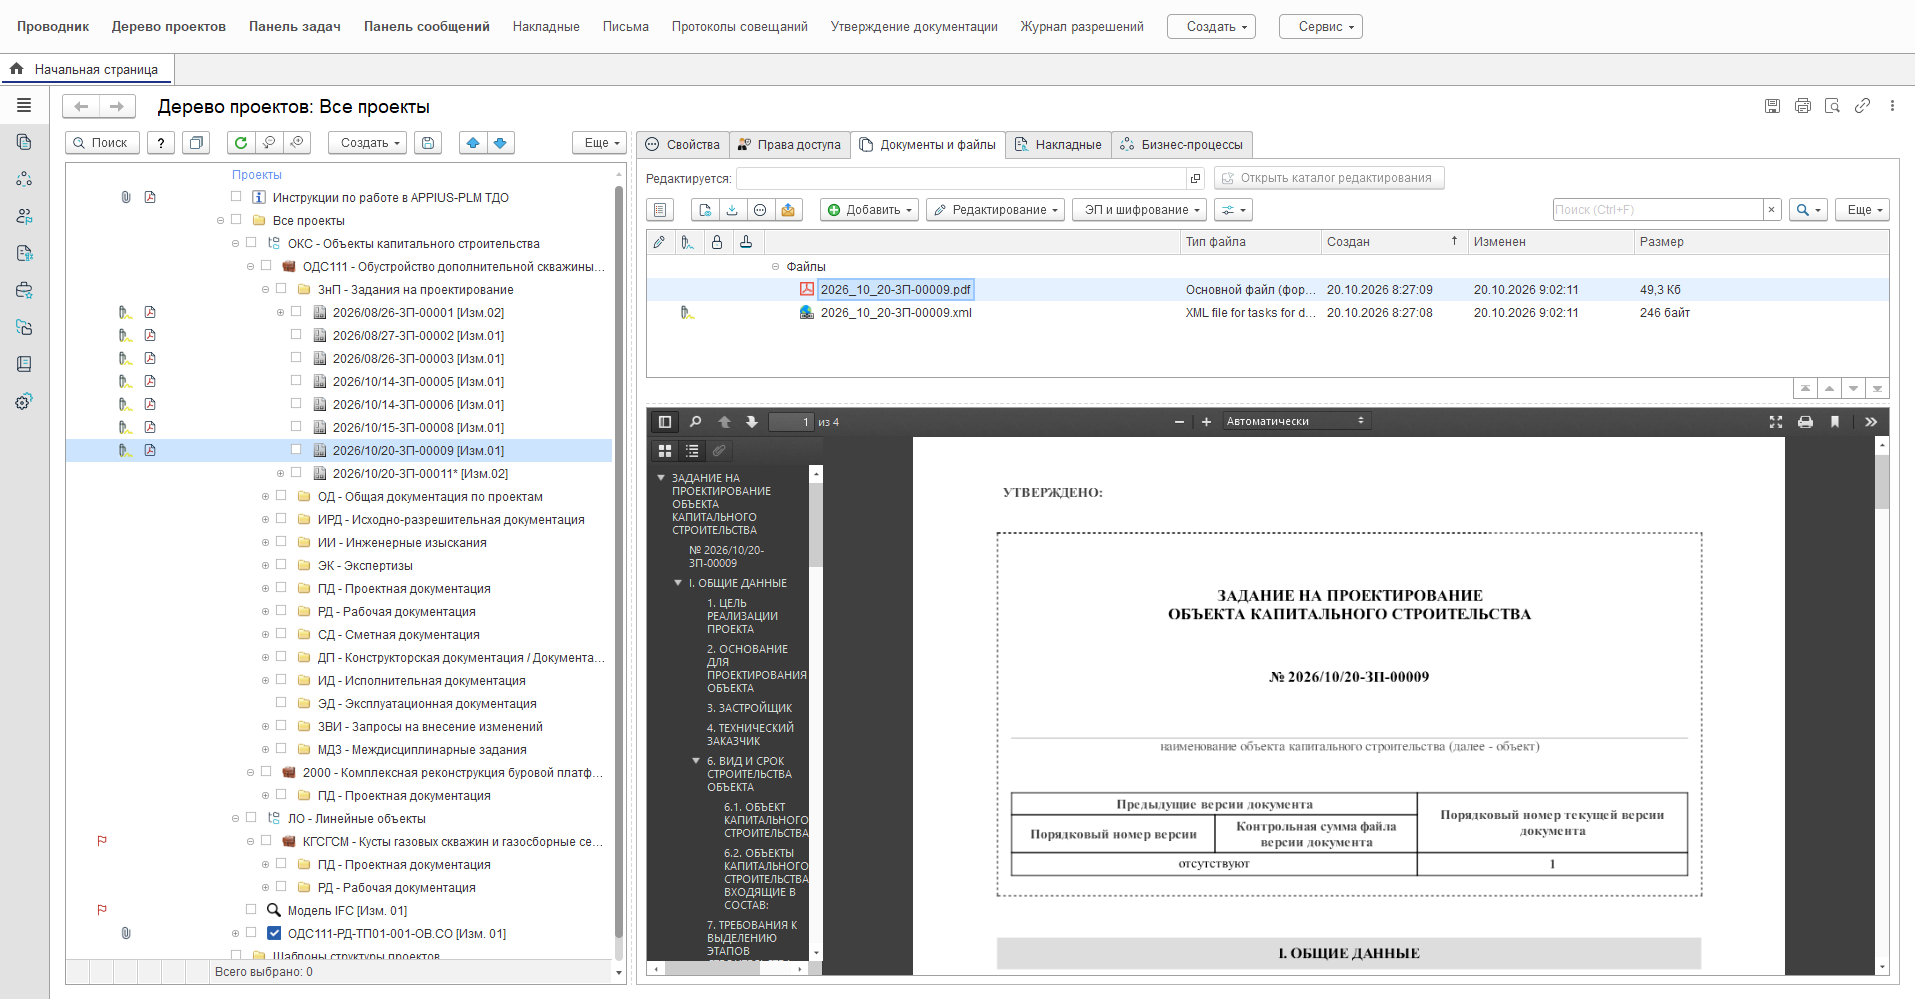Toggle the PDF viewer sidebar panel

point(665,422)
